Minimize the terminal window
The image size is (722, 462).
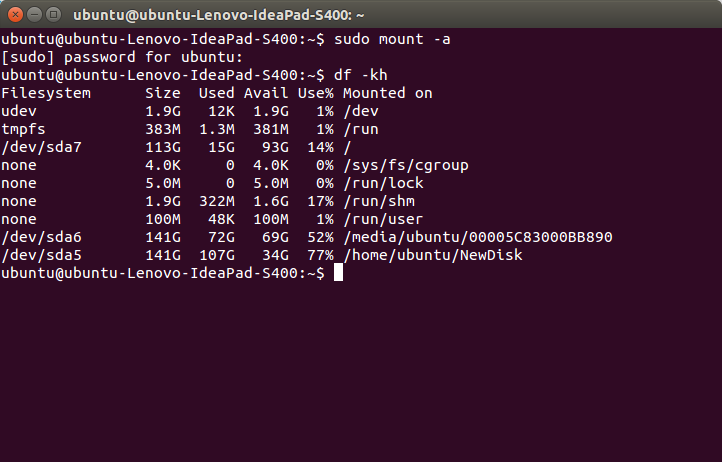[x=34, y=14]
